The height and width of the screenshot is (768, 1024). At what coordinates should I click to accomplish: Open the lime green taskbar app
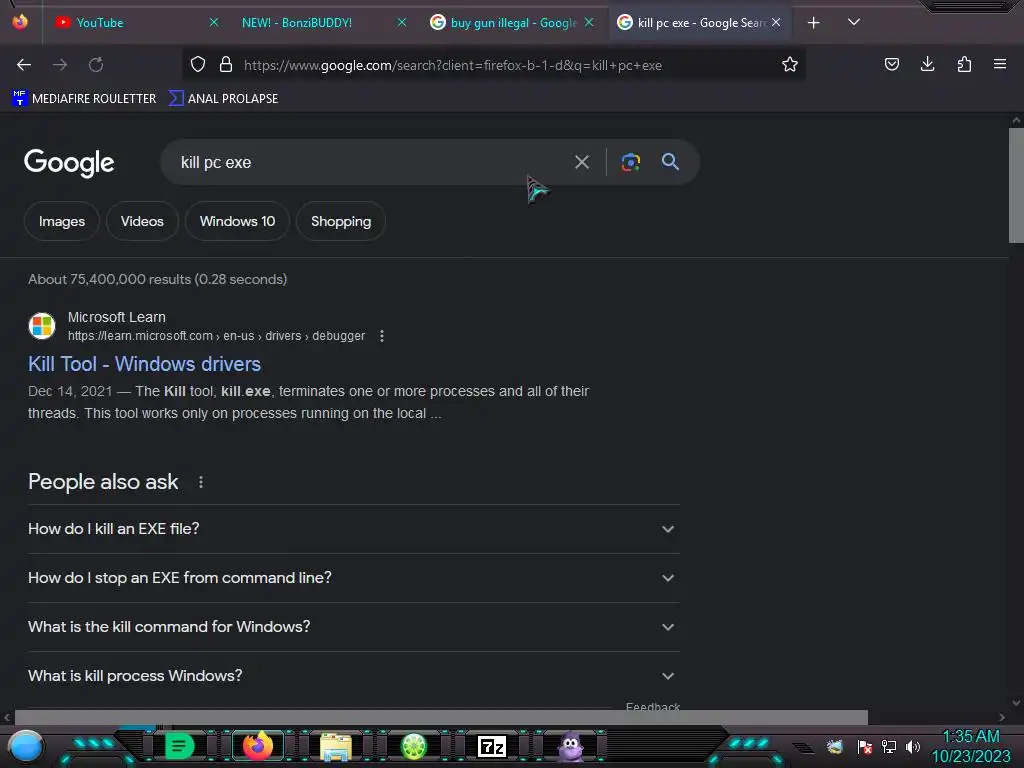tap(413, 746)
